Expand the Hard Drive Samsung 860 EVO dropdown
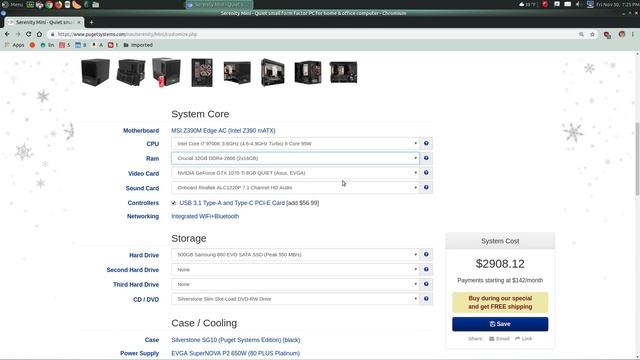 click(295, 254)
